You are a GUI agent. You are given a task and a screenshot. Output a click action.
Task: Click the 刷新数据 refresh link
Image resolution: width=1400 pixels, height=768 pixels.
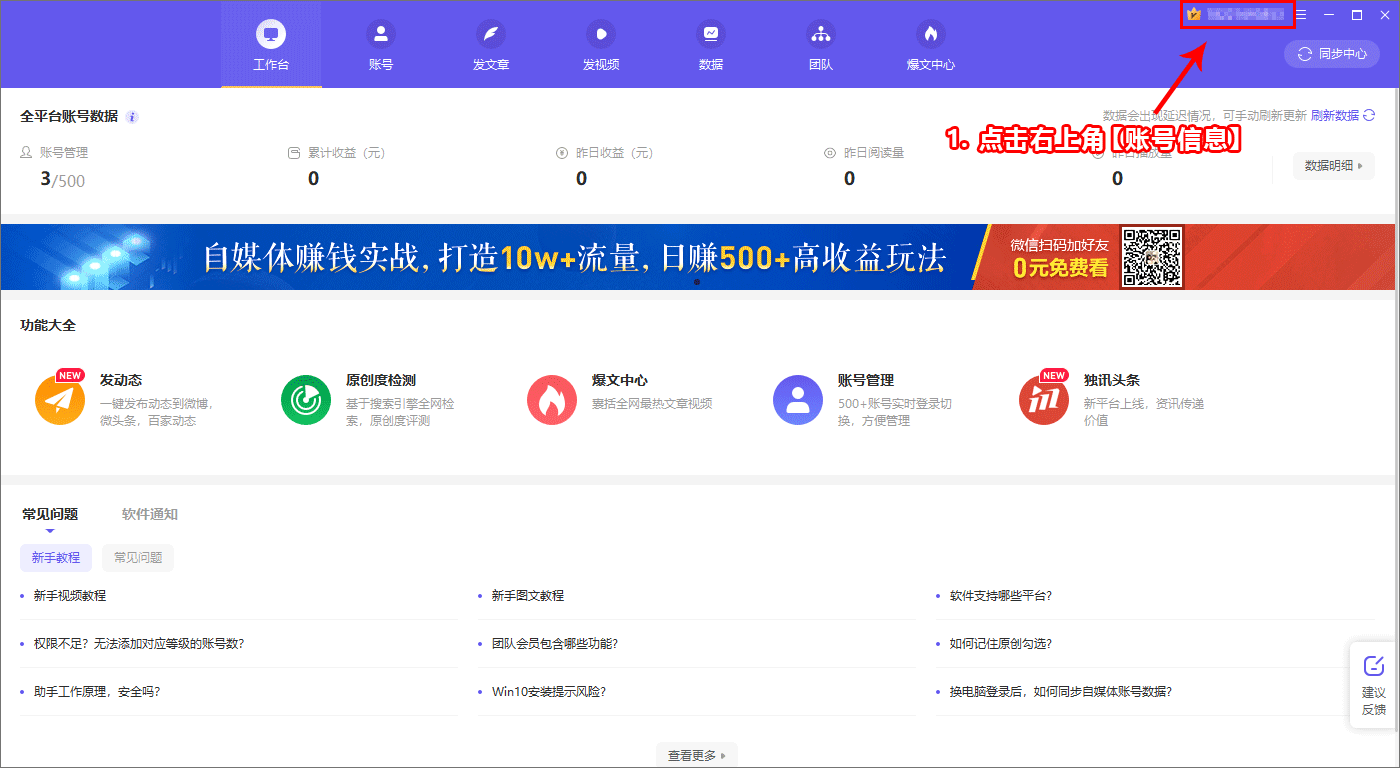1342,116
